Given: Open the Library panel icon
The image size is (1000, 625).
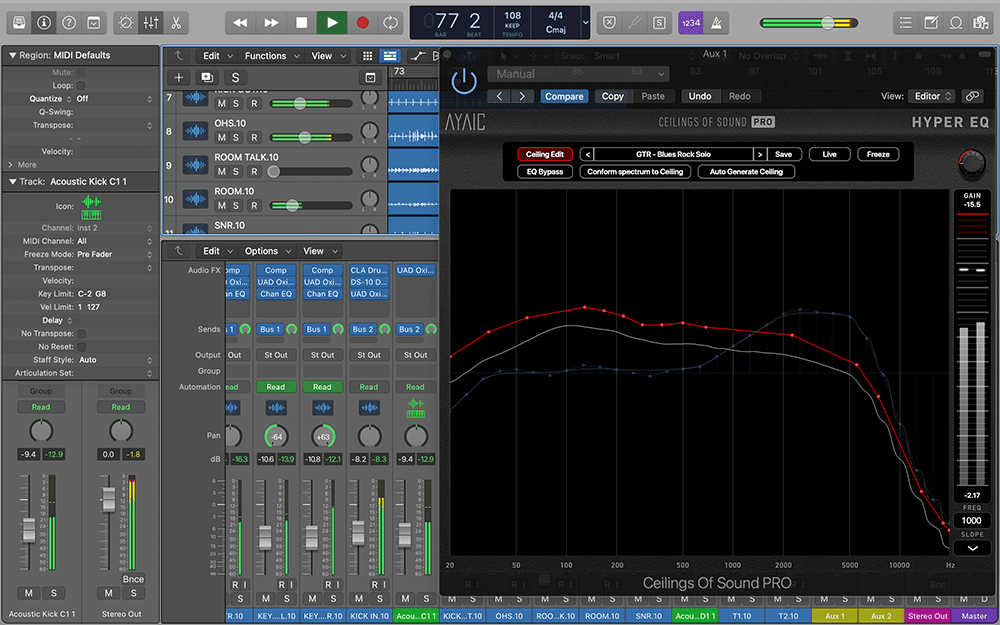Looking at the screenshot, I should coord(19,23).
